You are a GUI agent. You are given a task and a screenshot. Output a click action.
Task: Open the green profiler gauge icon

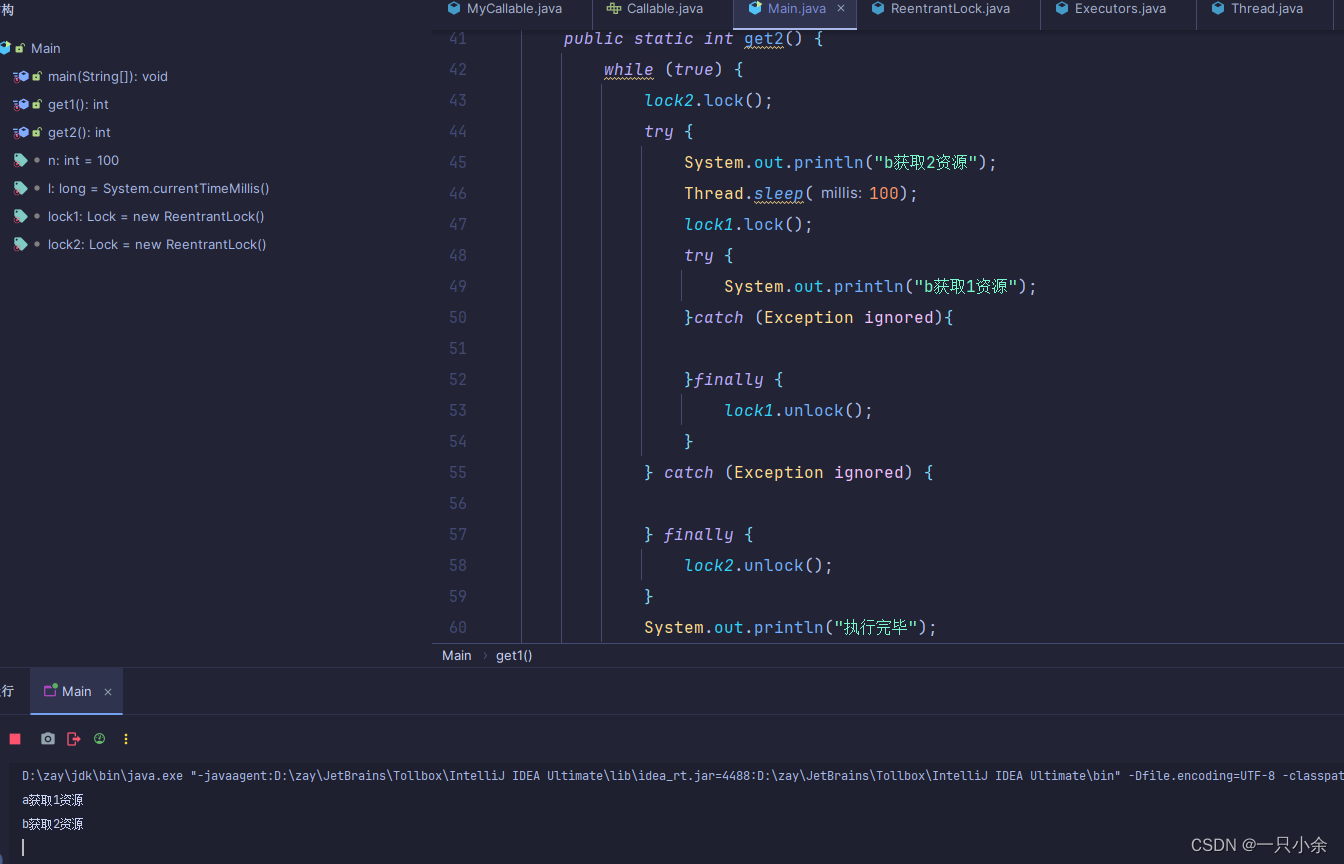point(99,739)
